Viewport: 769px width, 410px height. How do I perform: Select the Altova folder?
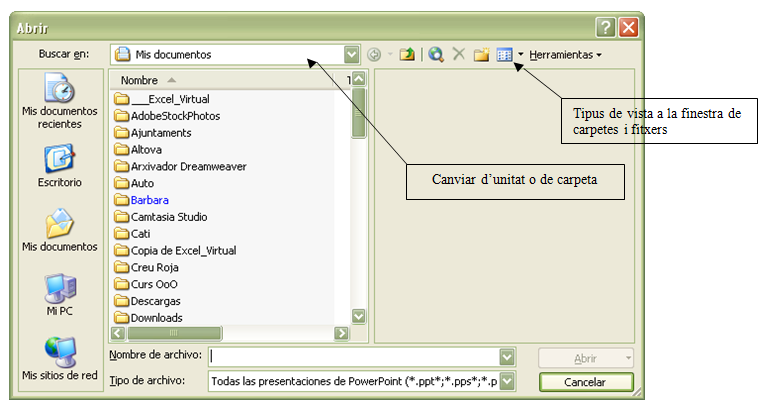[x=138, y=150]
